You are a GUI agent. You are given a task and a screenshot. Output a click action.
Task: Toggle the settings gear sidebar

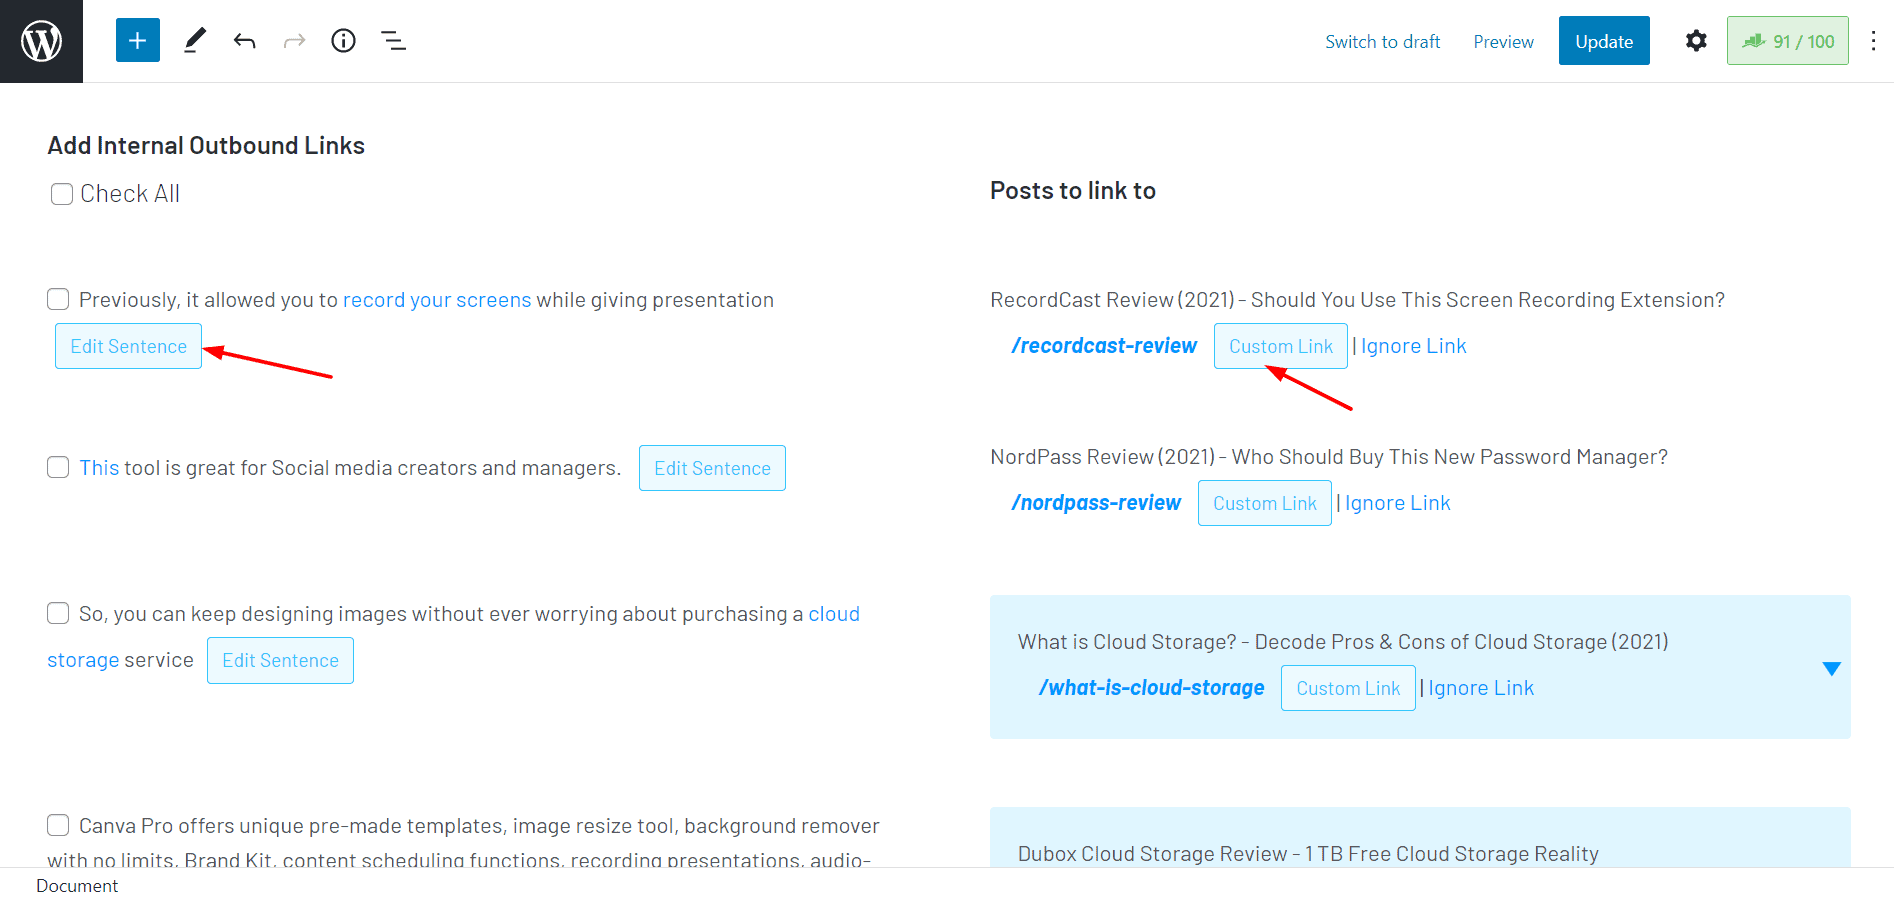click(x=1696, y=41)
